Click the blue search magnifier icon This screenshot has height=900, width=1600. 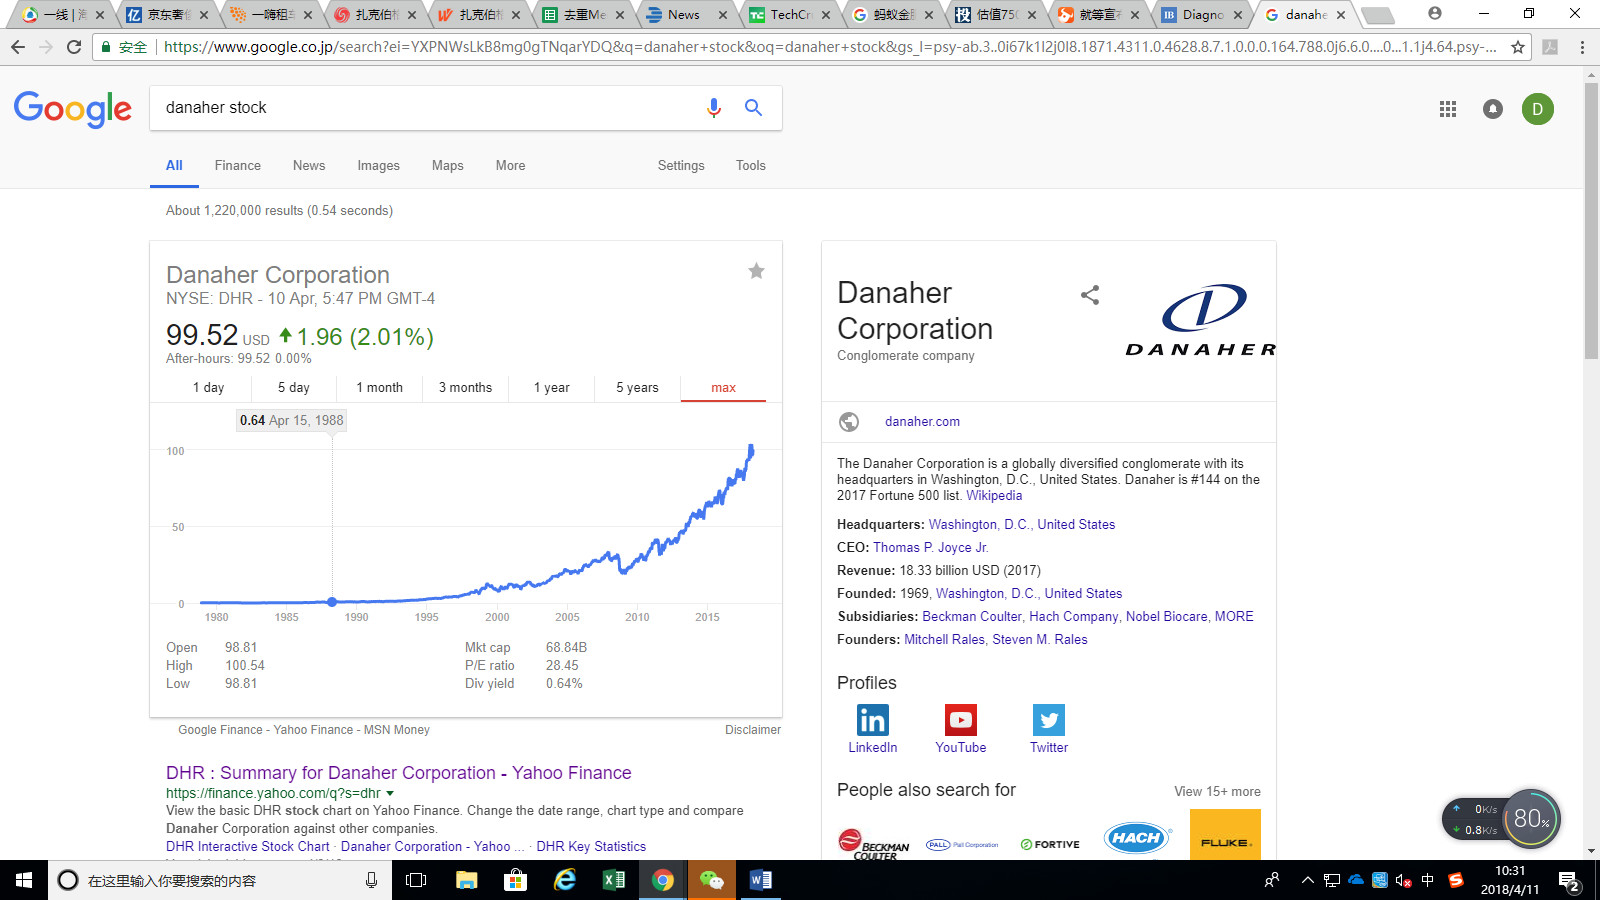pos(753,108)
